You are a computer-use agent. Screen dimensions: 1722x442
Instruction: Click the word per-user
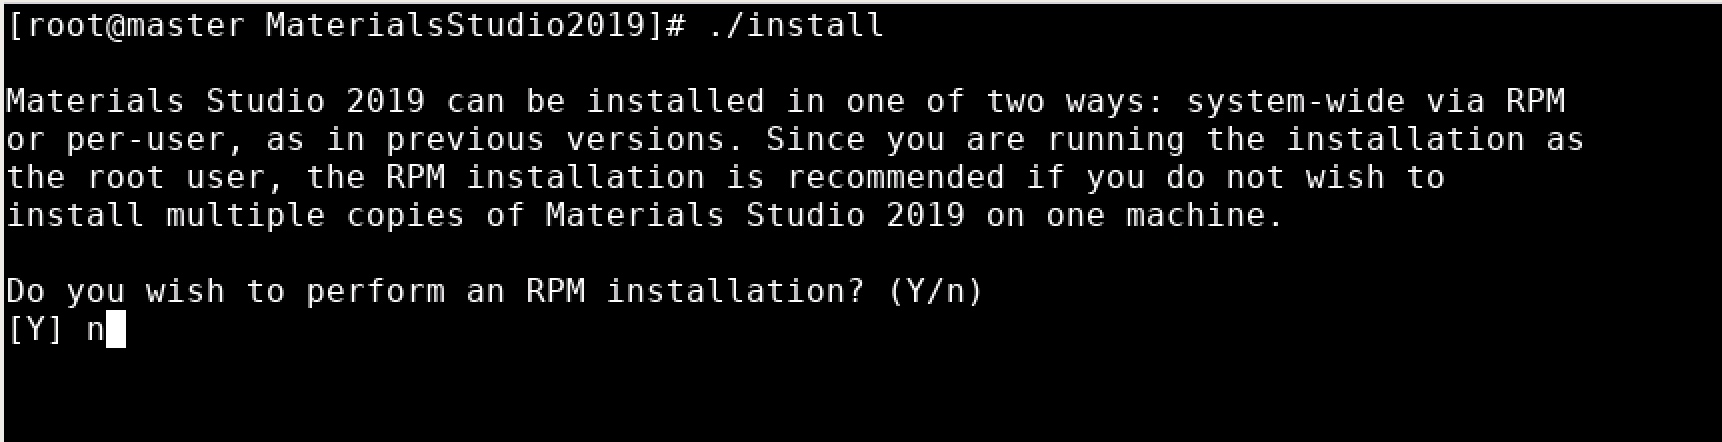(155, 139)
